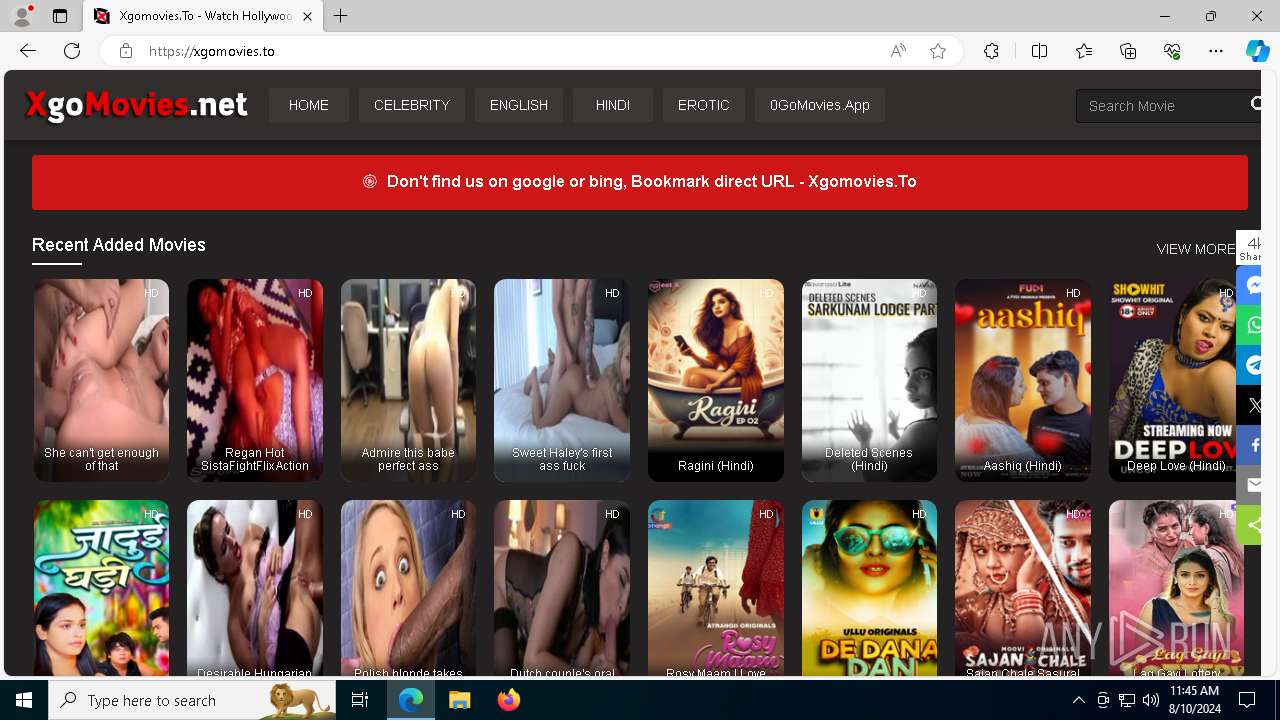Open Deleted Scenes (Hindi) title link
Viewport: 1280px width, 720px height.
coord(869,459)
